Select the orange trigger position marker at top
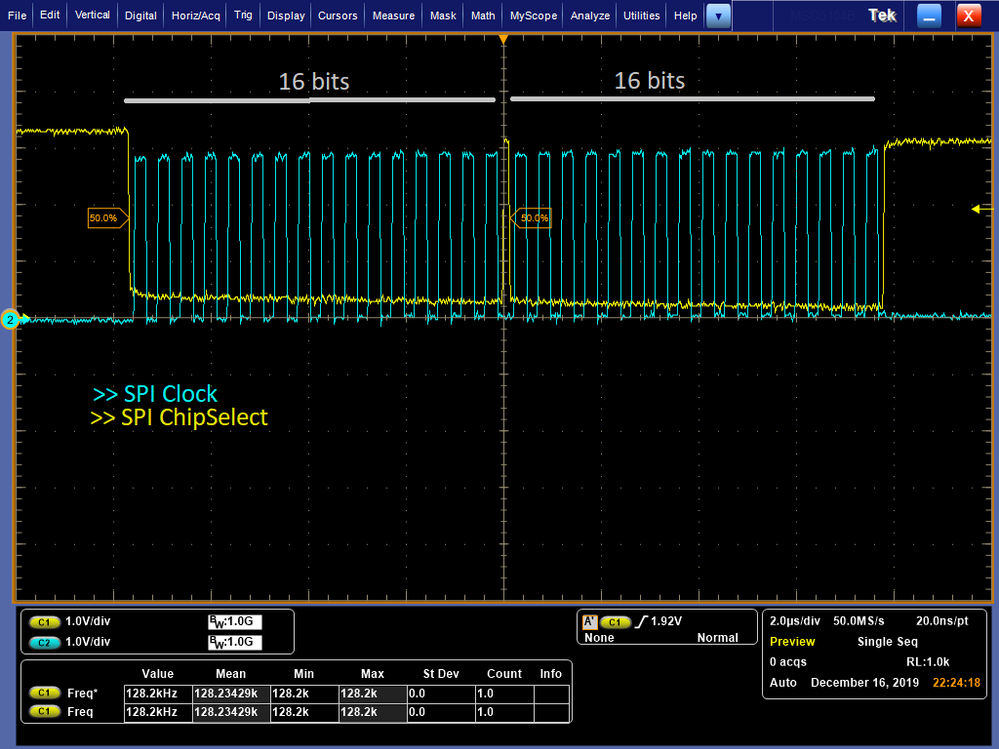The width and height of the screenshot is (999, 749). click(x=503, y=39)
